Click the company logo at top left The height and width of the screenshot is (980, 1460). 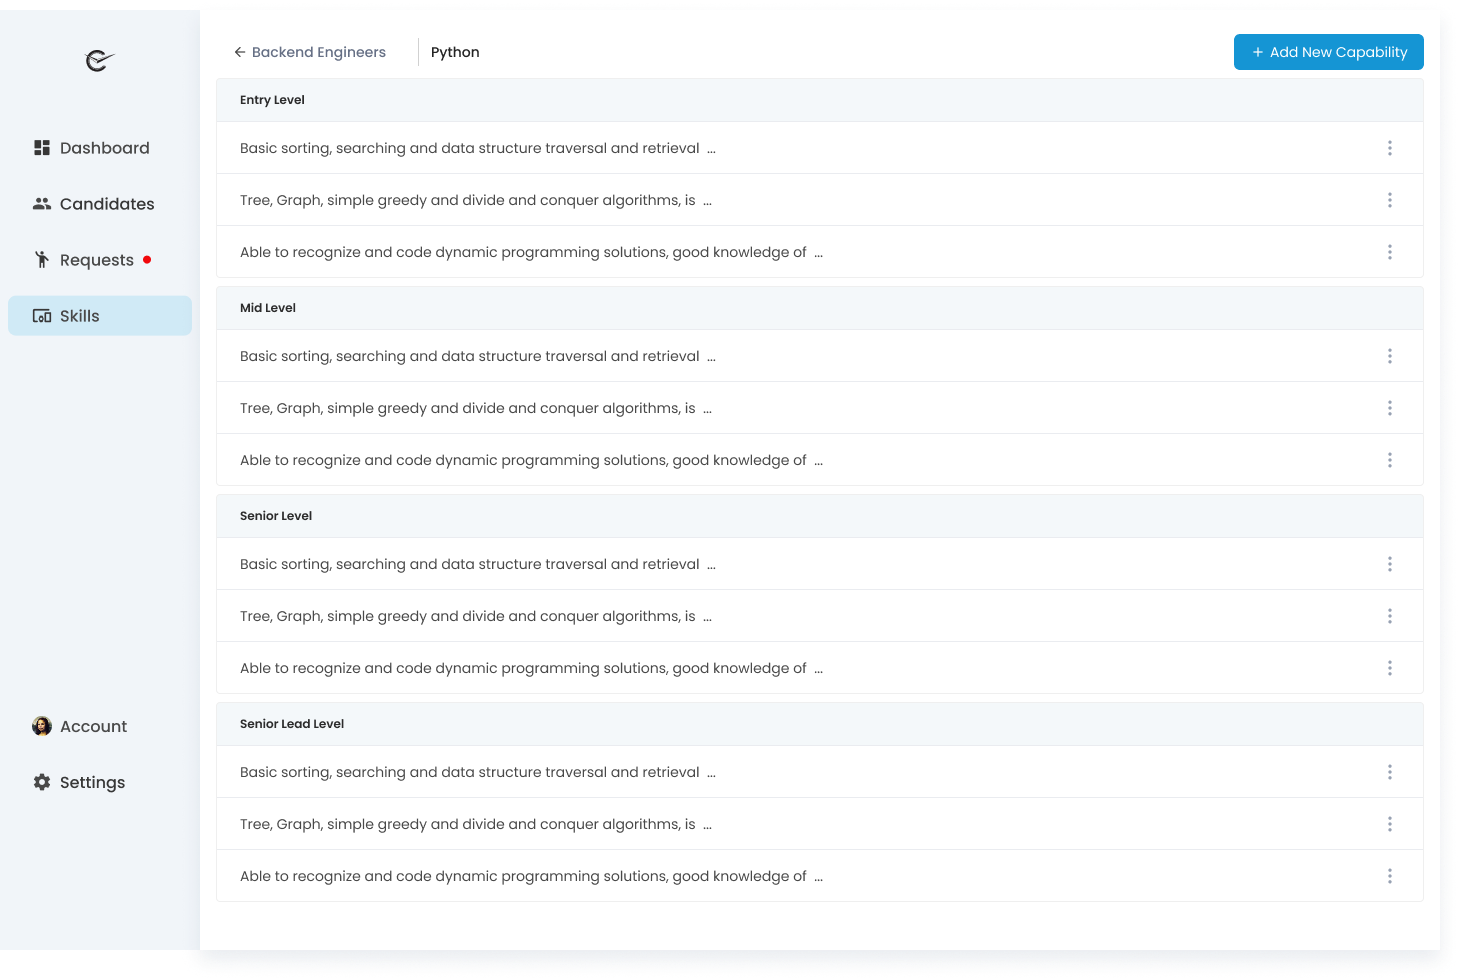pyautogui.click(x=97, y=62)
